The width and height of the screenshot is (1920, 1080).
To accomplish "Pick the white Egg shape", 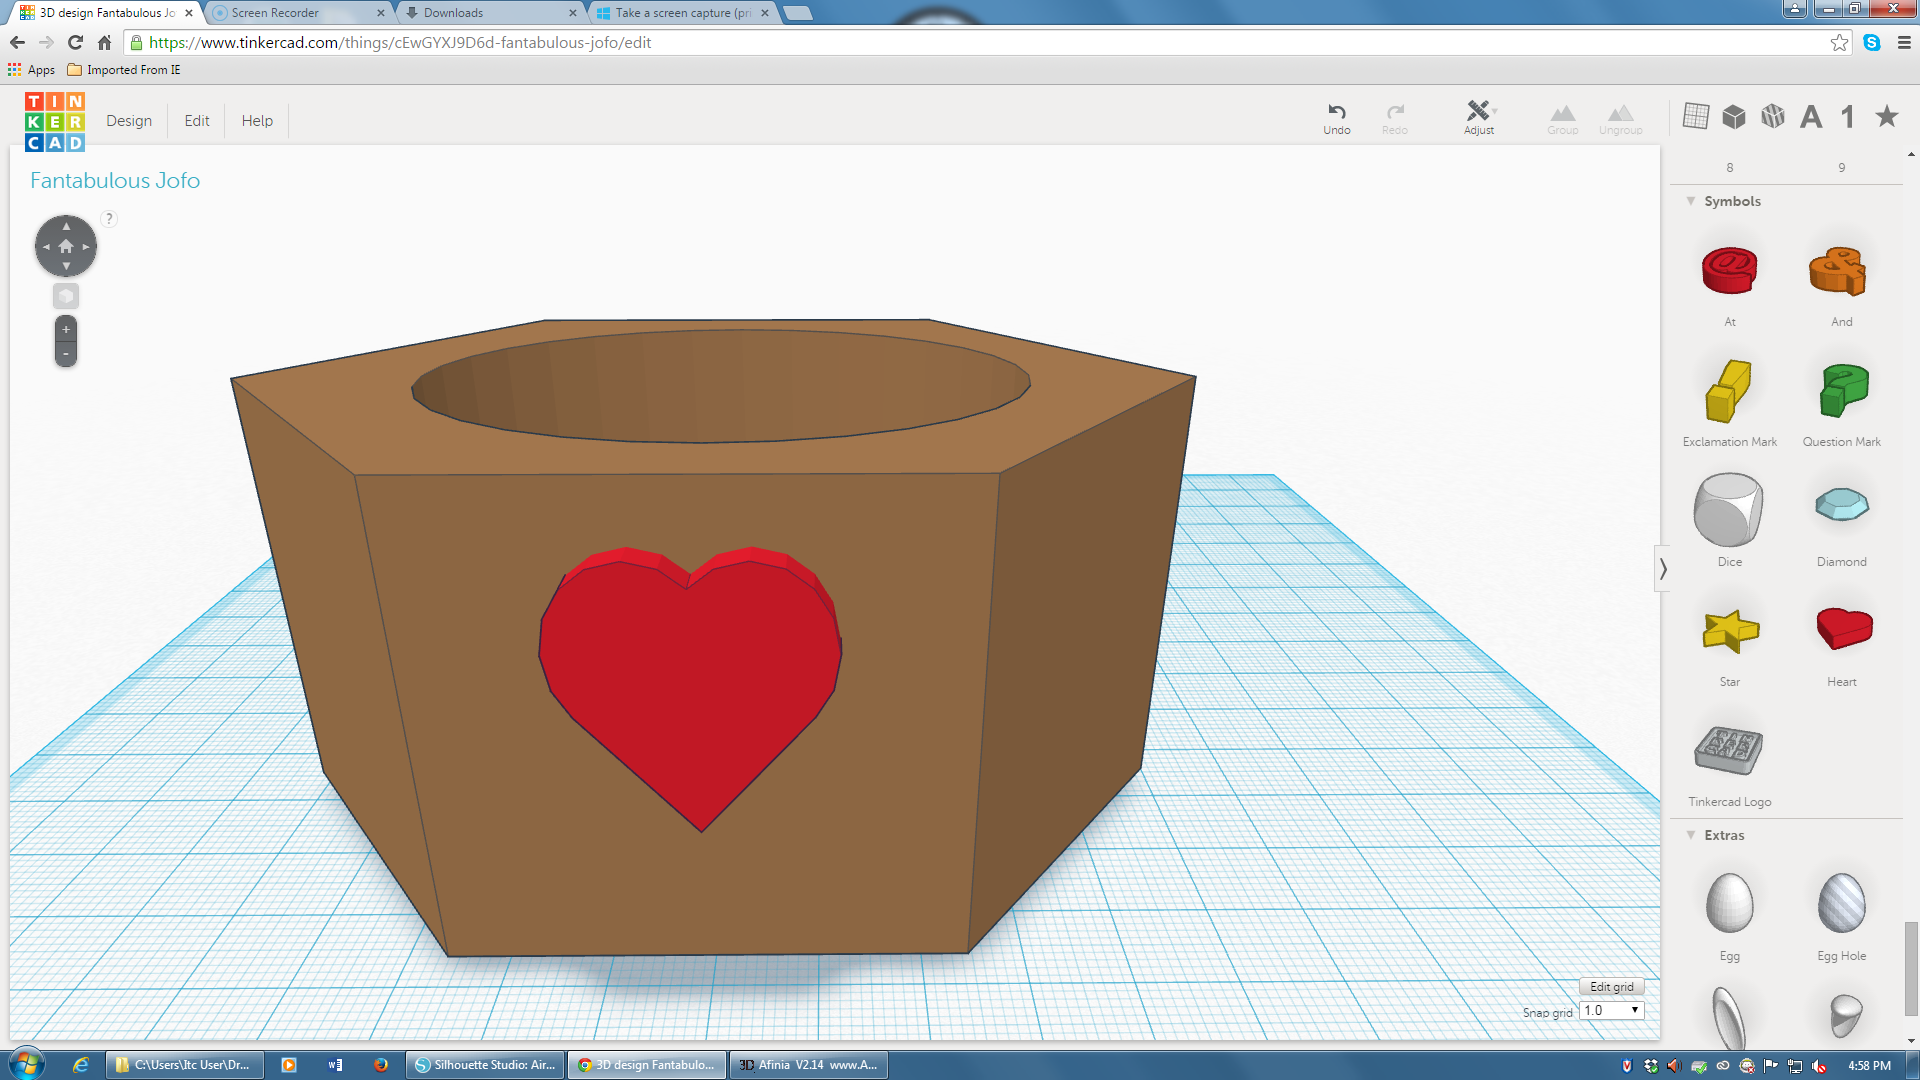I will tap(1729, 903).
